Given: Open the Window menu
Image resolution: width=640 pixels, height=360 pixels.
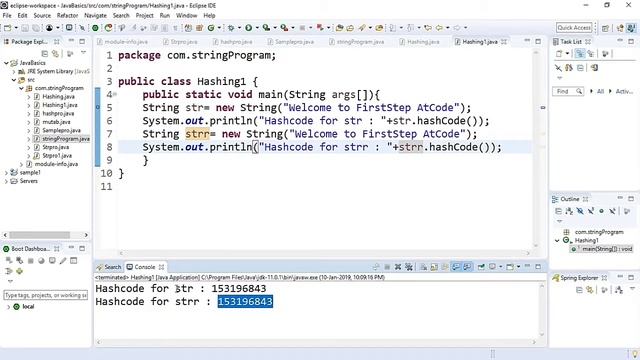Looking at the screenshot, I should click(x=187, y=16).
